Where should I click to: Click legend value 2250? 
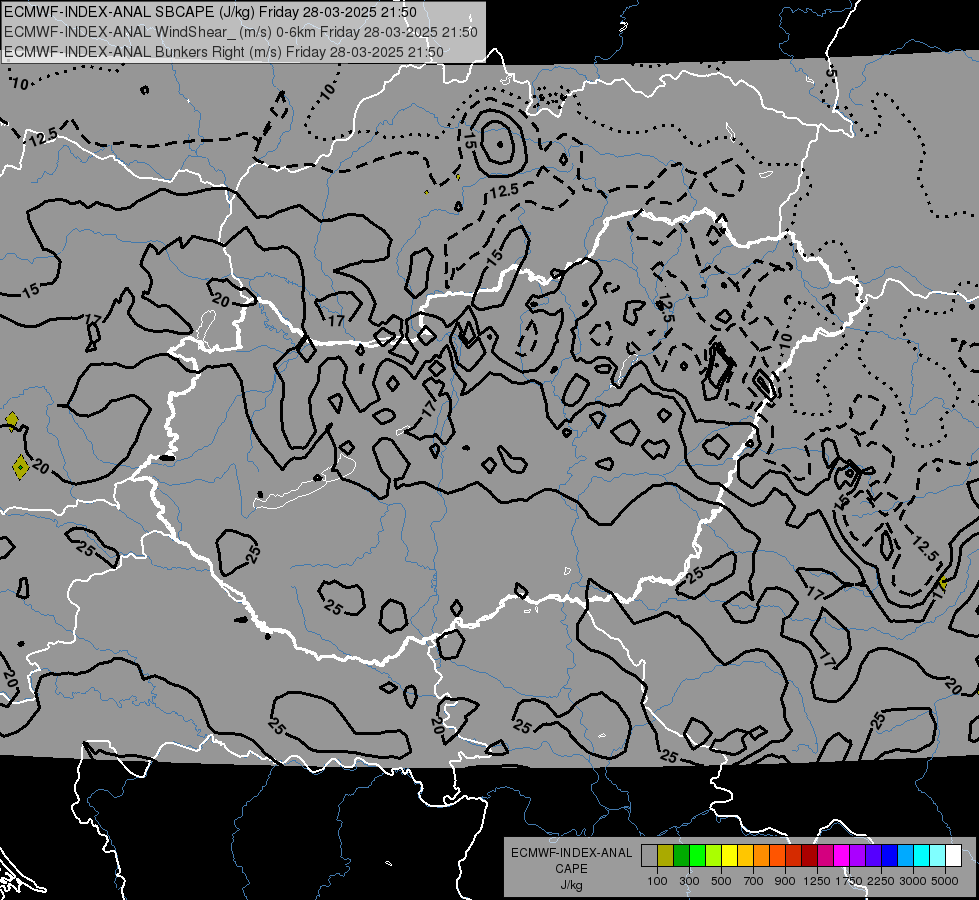click(x=882, y=881)
